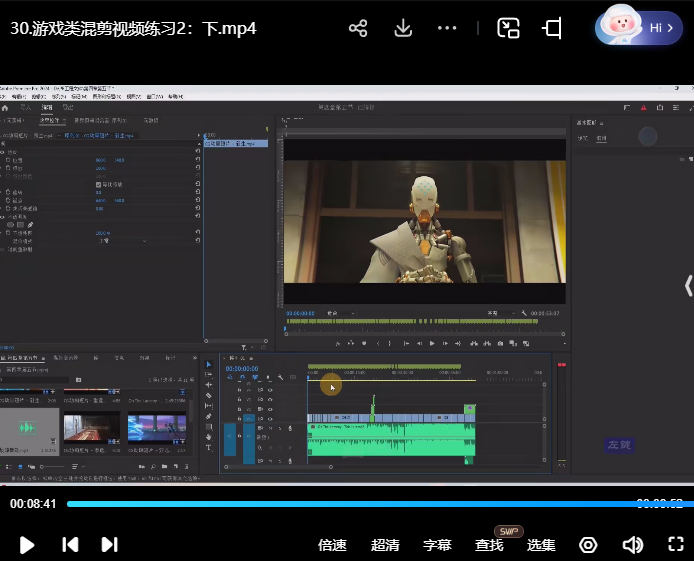Open the Hi assistant avatar button
The image size is (694, 561).
tap(639, 28)
